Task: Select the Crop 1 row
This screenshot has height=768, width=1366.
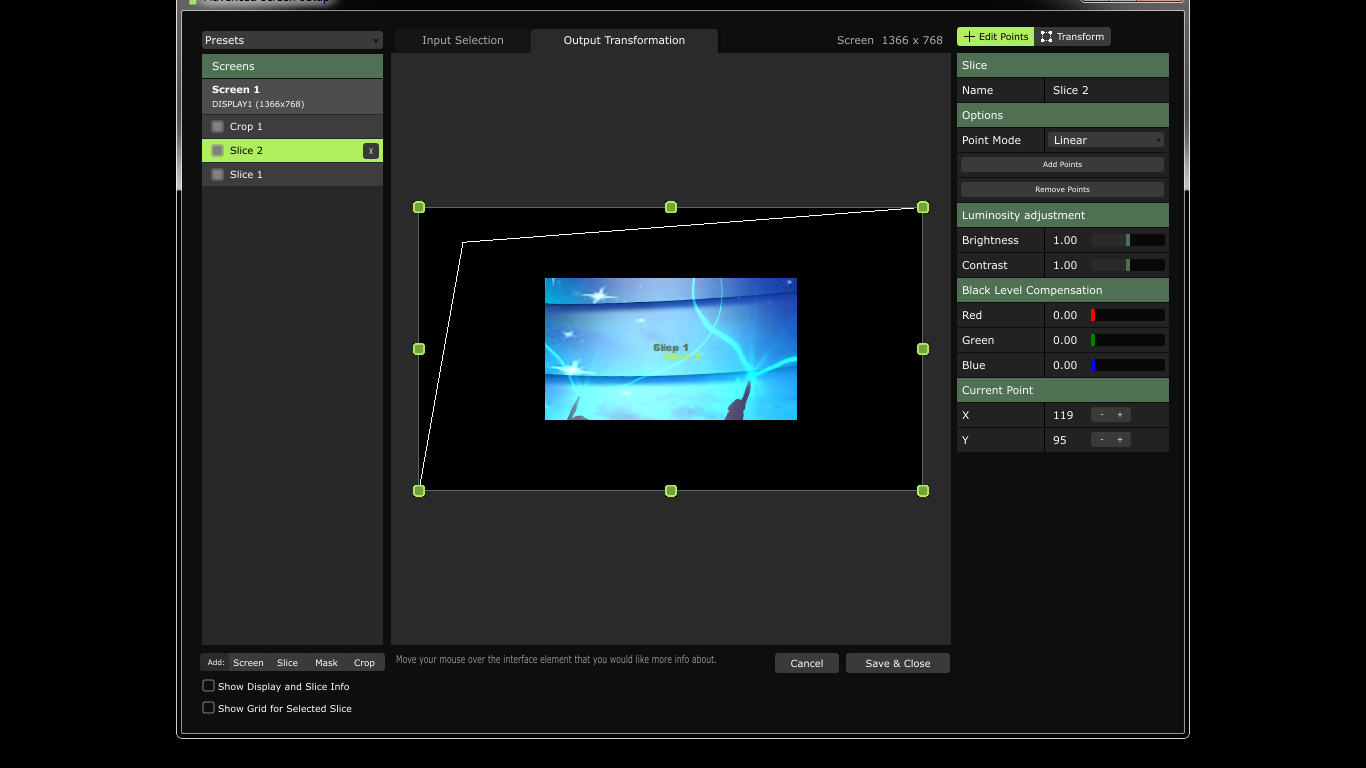Action: [x=292, y=127]
